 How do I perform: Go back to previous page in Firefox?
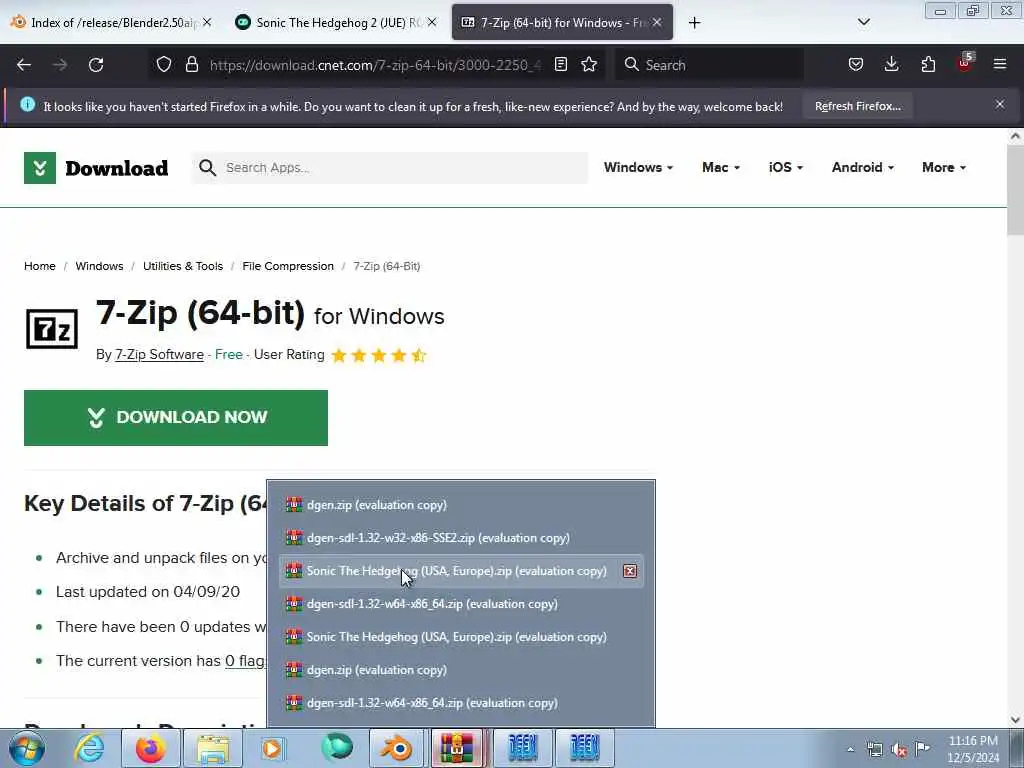pos(24,65)
